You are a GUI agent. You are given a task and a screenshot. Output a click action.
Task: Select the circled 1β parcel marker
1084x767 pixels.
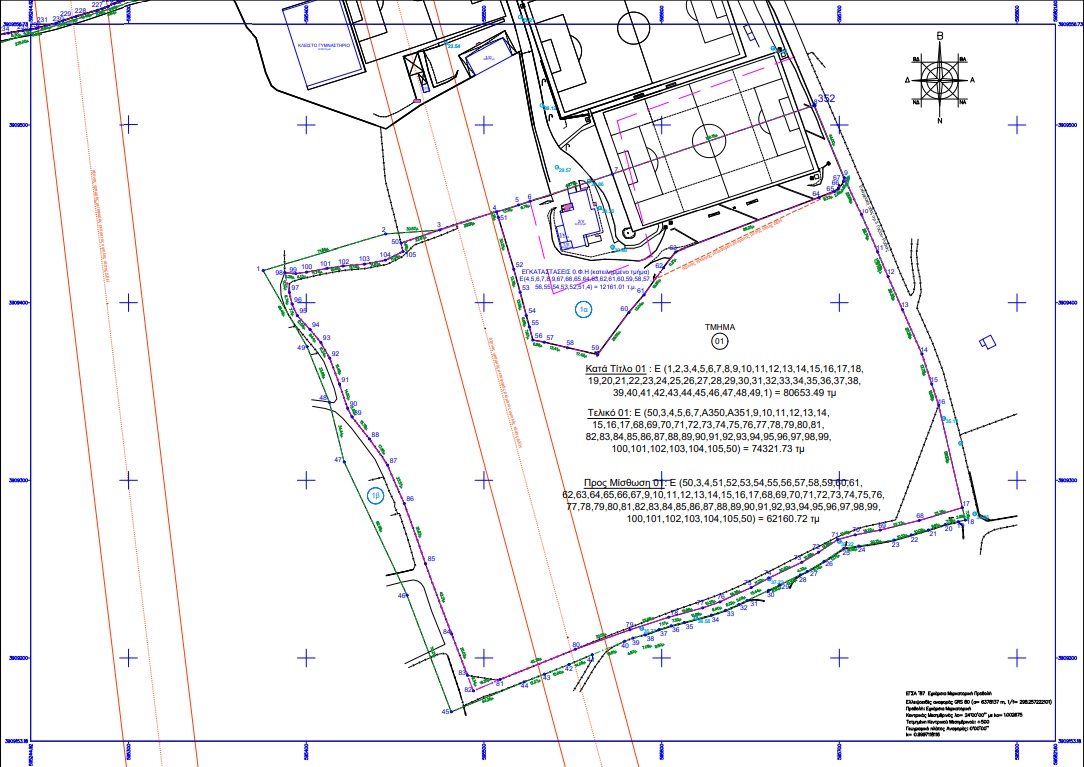pos(376,495)
